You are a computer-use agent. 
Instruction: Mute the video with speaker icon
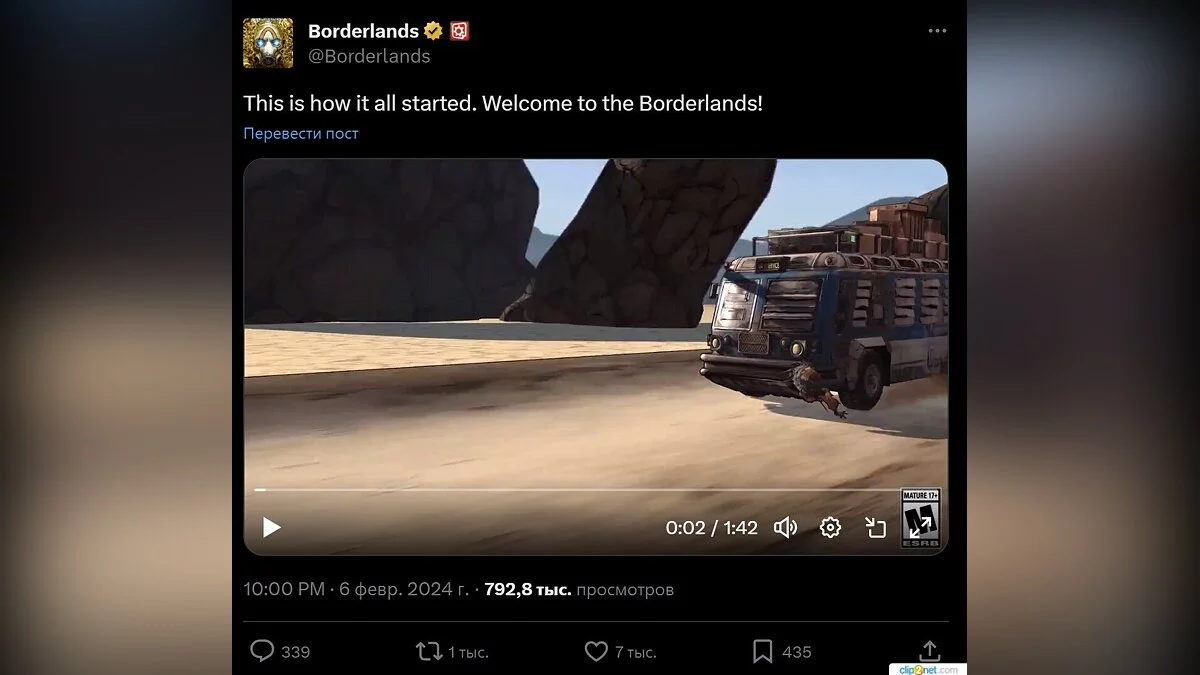tap(786, 527)
